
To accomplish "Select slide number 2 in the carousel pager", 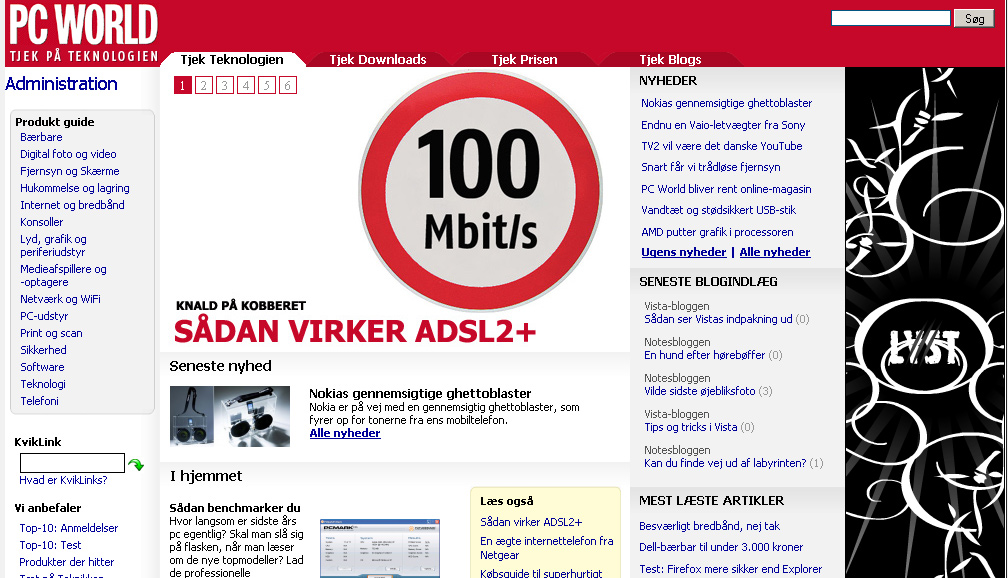I will point(203,86).
